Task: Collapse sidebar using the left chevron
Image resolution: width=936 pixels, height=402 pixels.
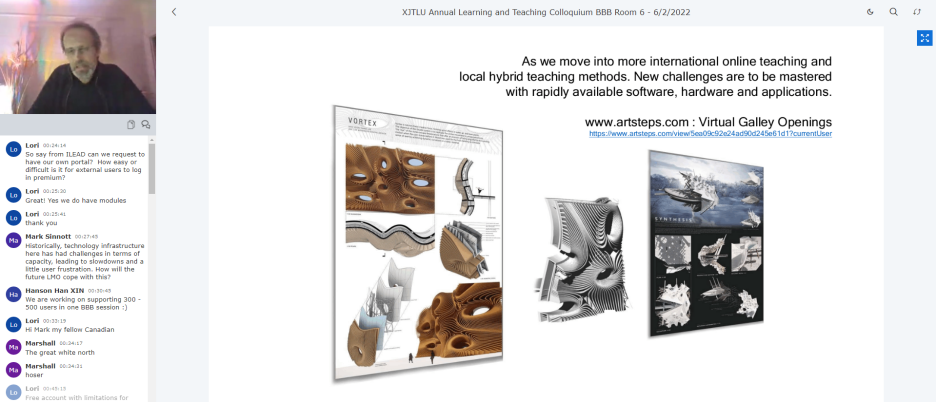Action: [x=174, y=12]
